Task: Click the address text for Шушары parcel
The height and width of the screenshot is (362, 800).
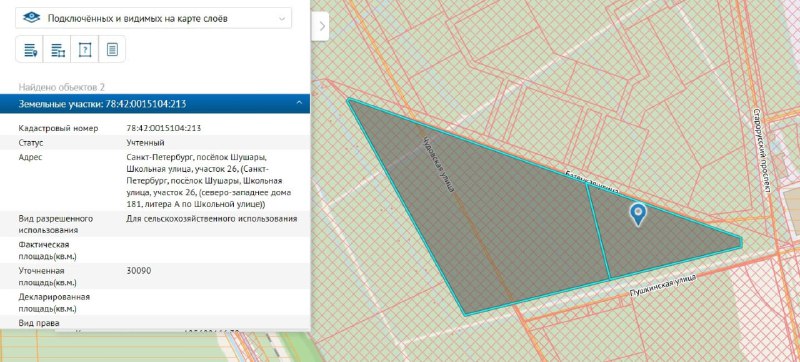Action: click(209, 180)
